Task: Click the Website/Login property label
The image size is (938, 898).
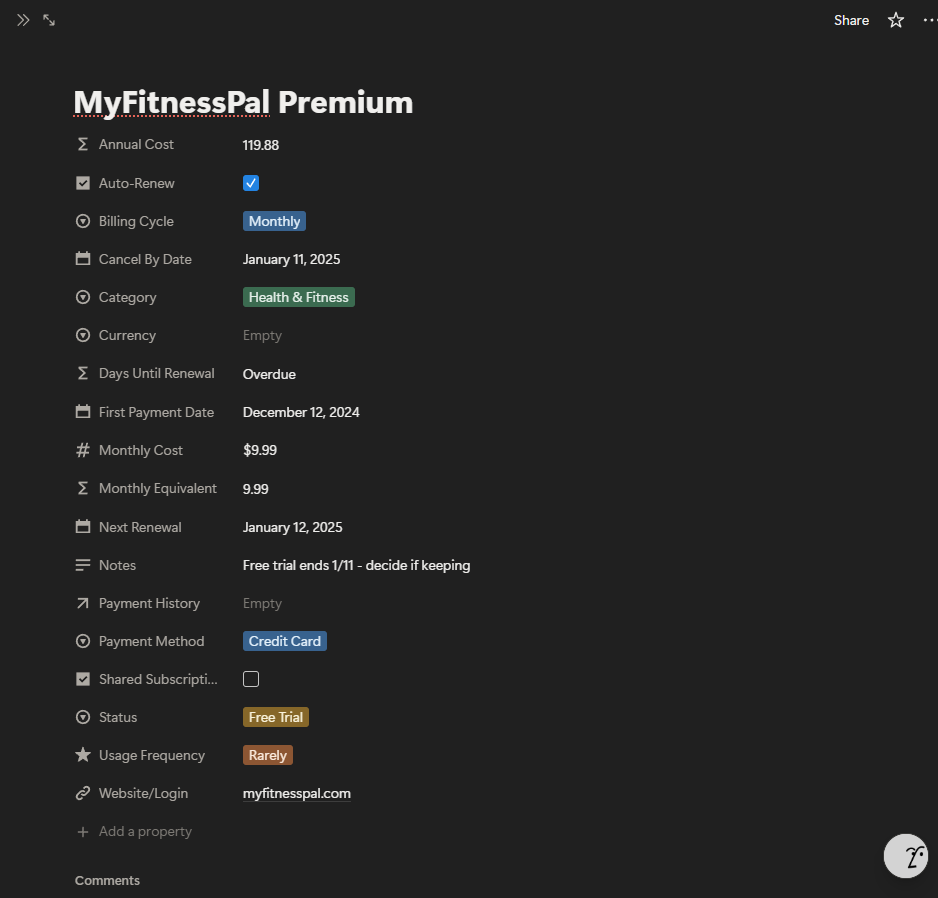Action: [143, 793]
